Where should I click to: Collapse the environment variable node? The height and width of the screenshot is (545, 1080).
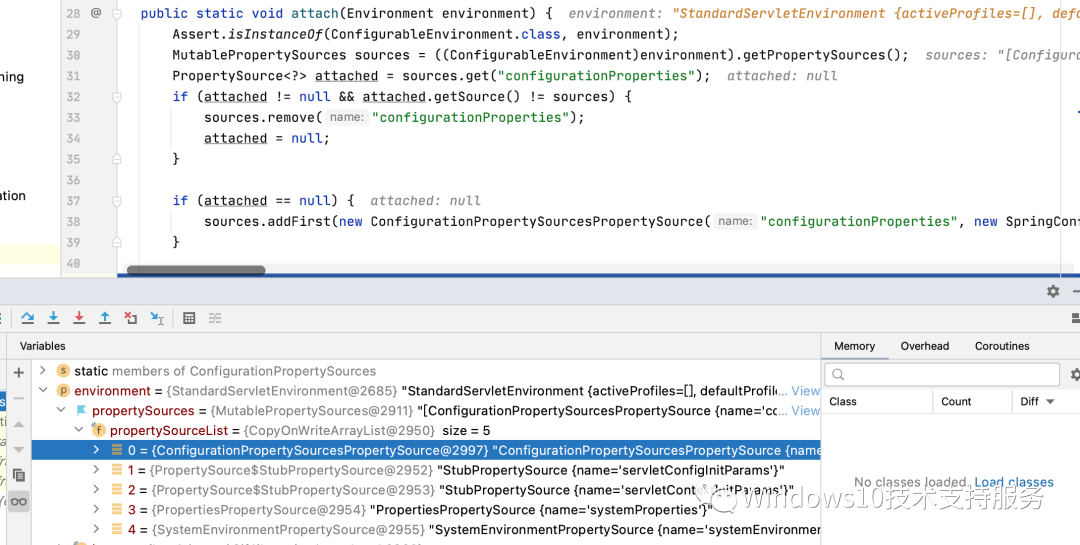(43, 391)
